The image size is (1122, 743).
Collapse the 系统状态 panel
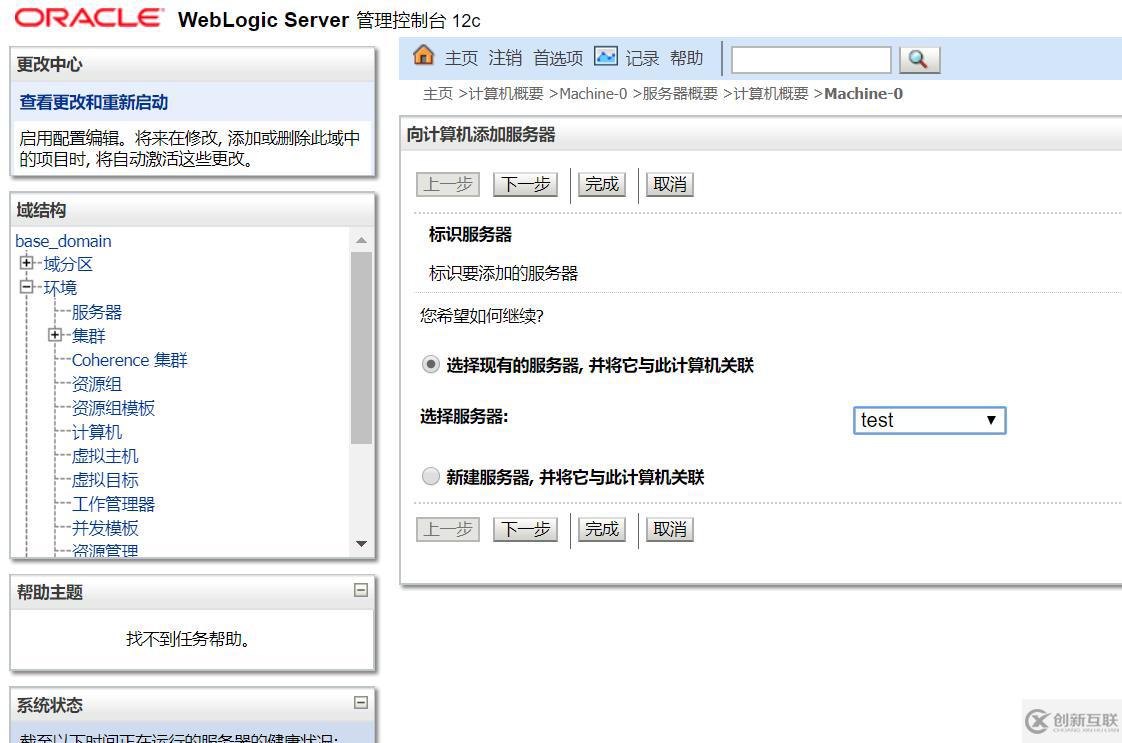pyautogui.click(x=361, y=702)
